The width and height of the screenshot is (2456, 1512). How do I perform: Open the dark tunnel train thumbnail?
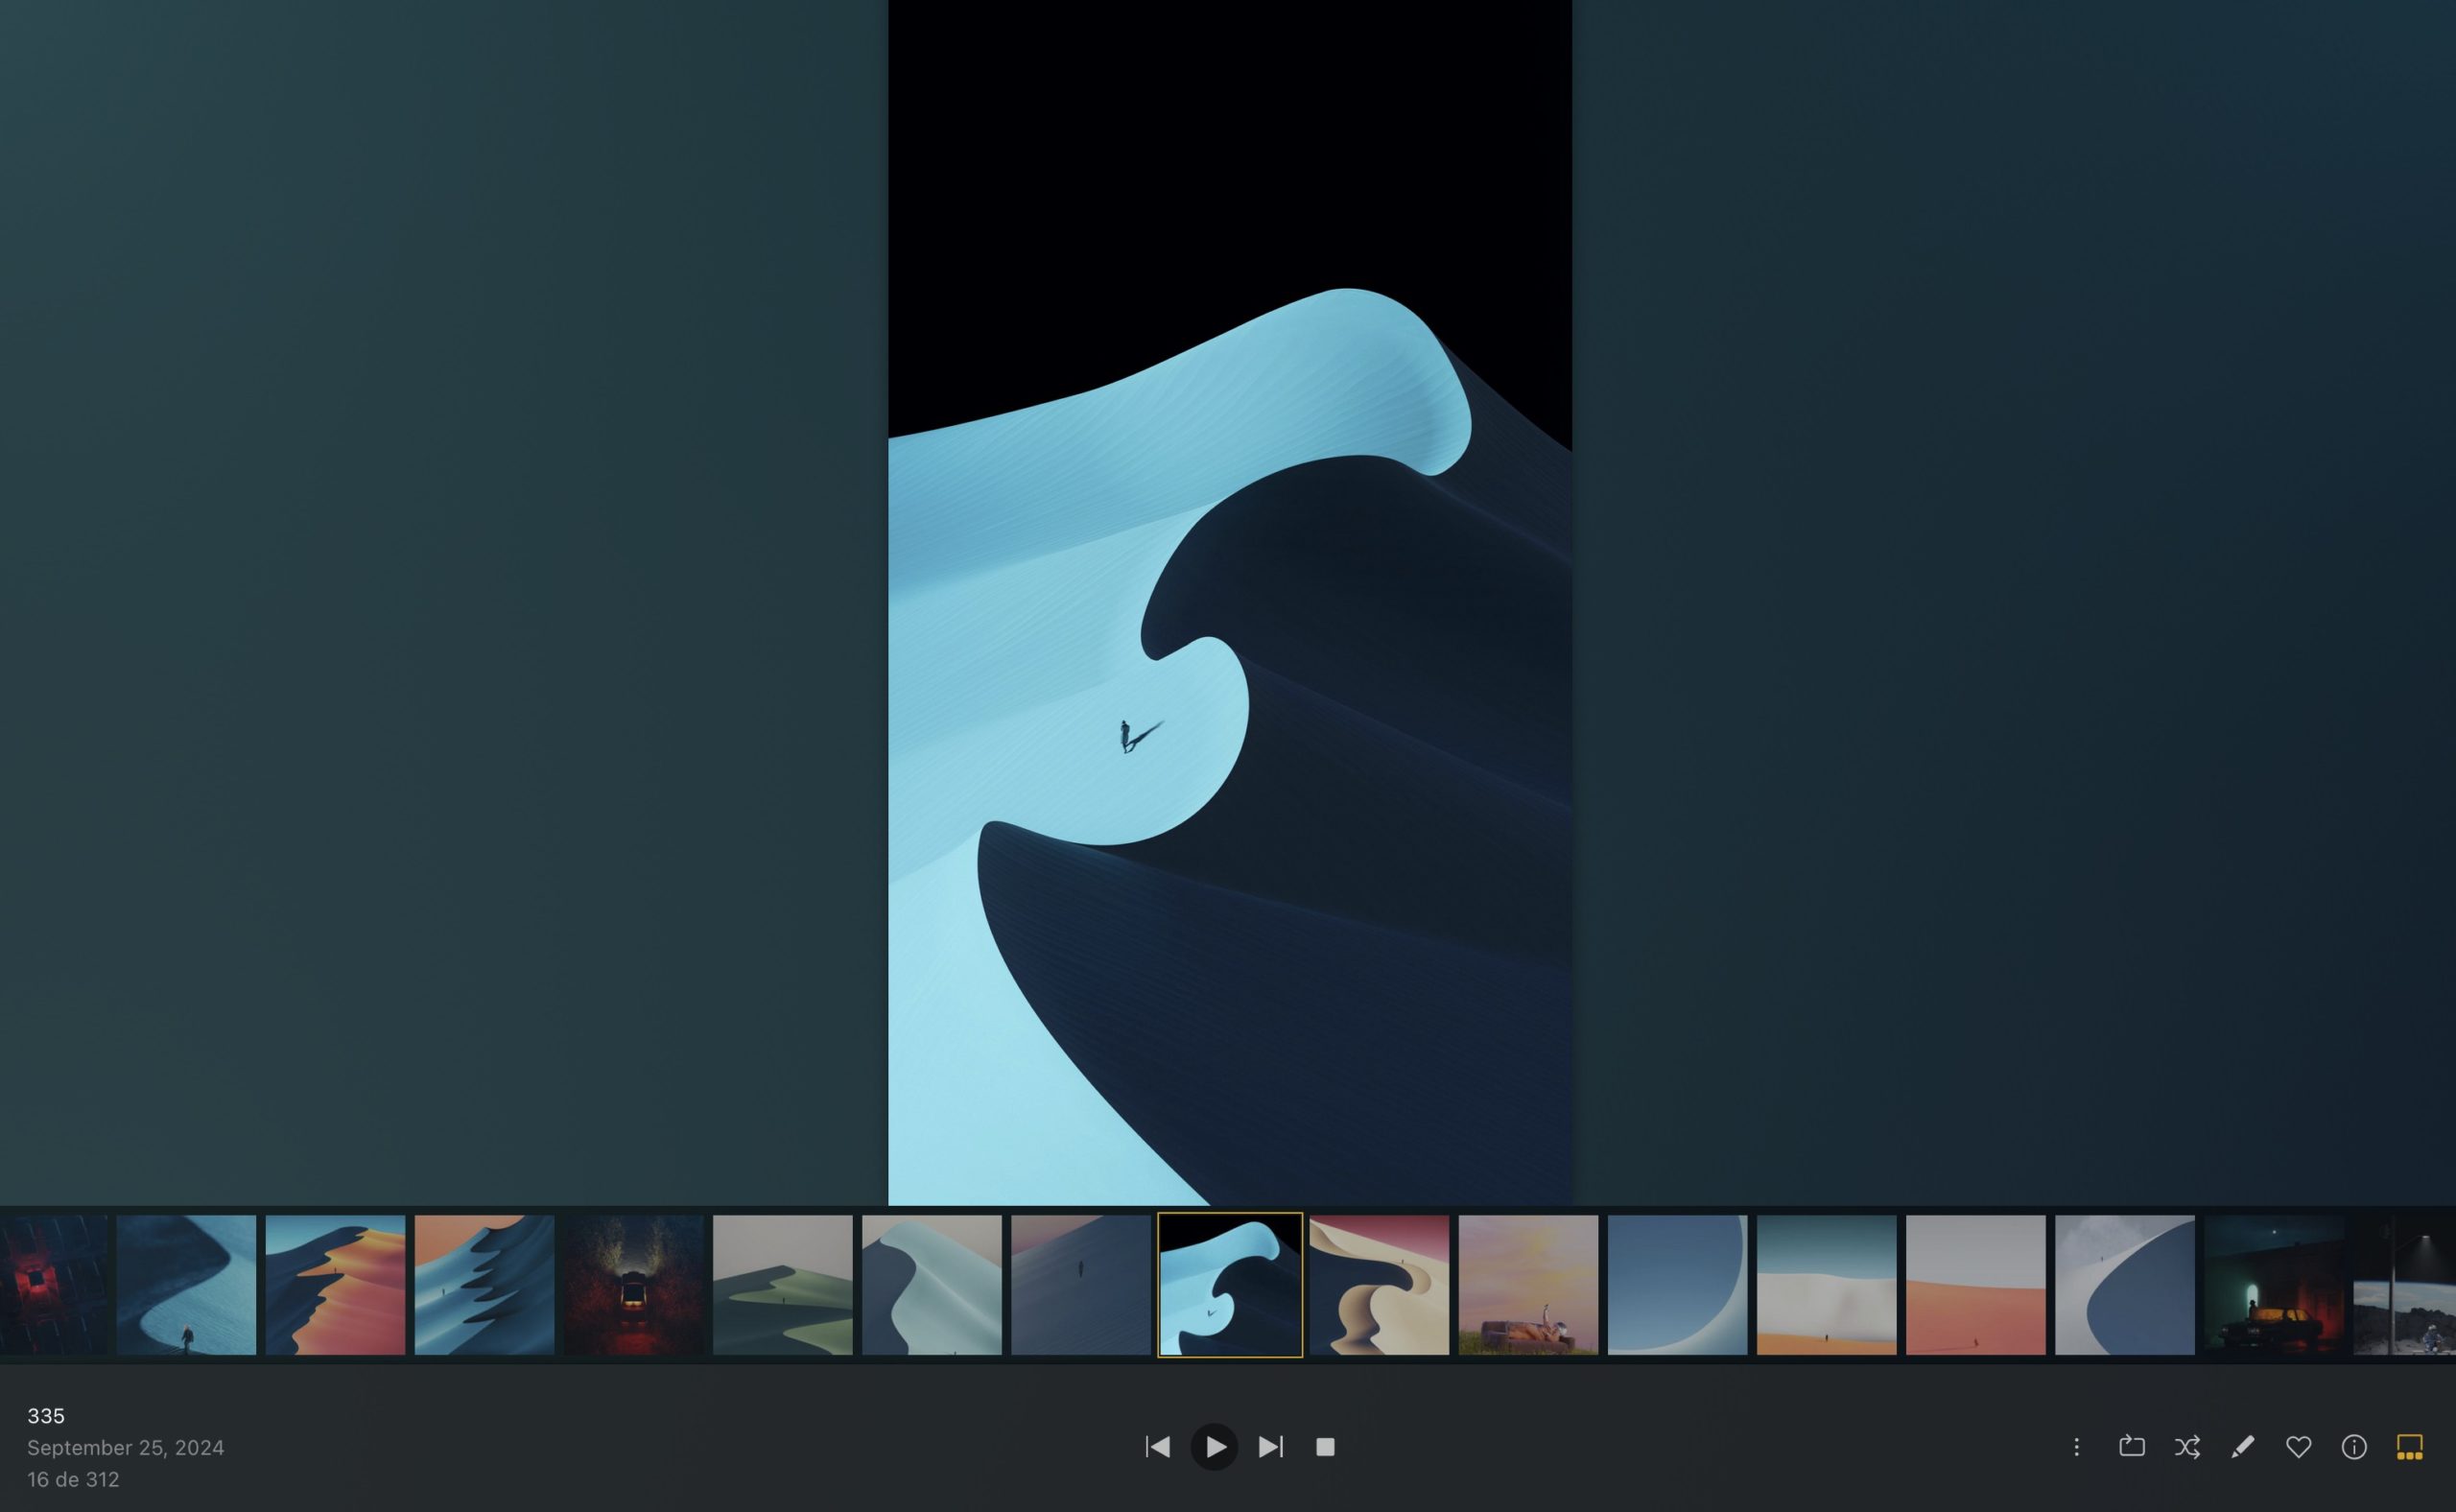(633, 1285)
